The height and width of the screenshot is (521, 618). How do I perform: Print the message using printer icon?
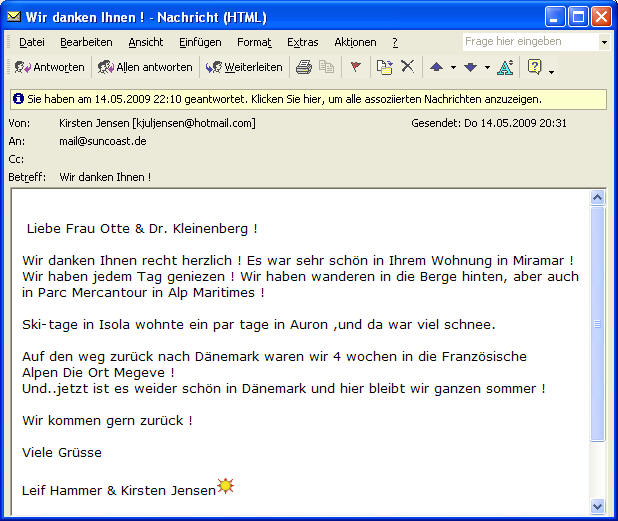(x=304, y=67)
